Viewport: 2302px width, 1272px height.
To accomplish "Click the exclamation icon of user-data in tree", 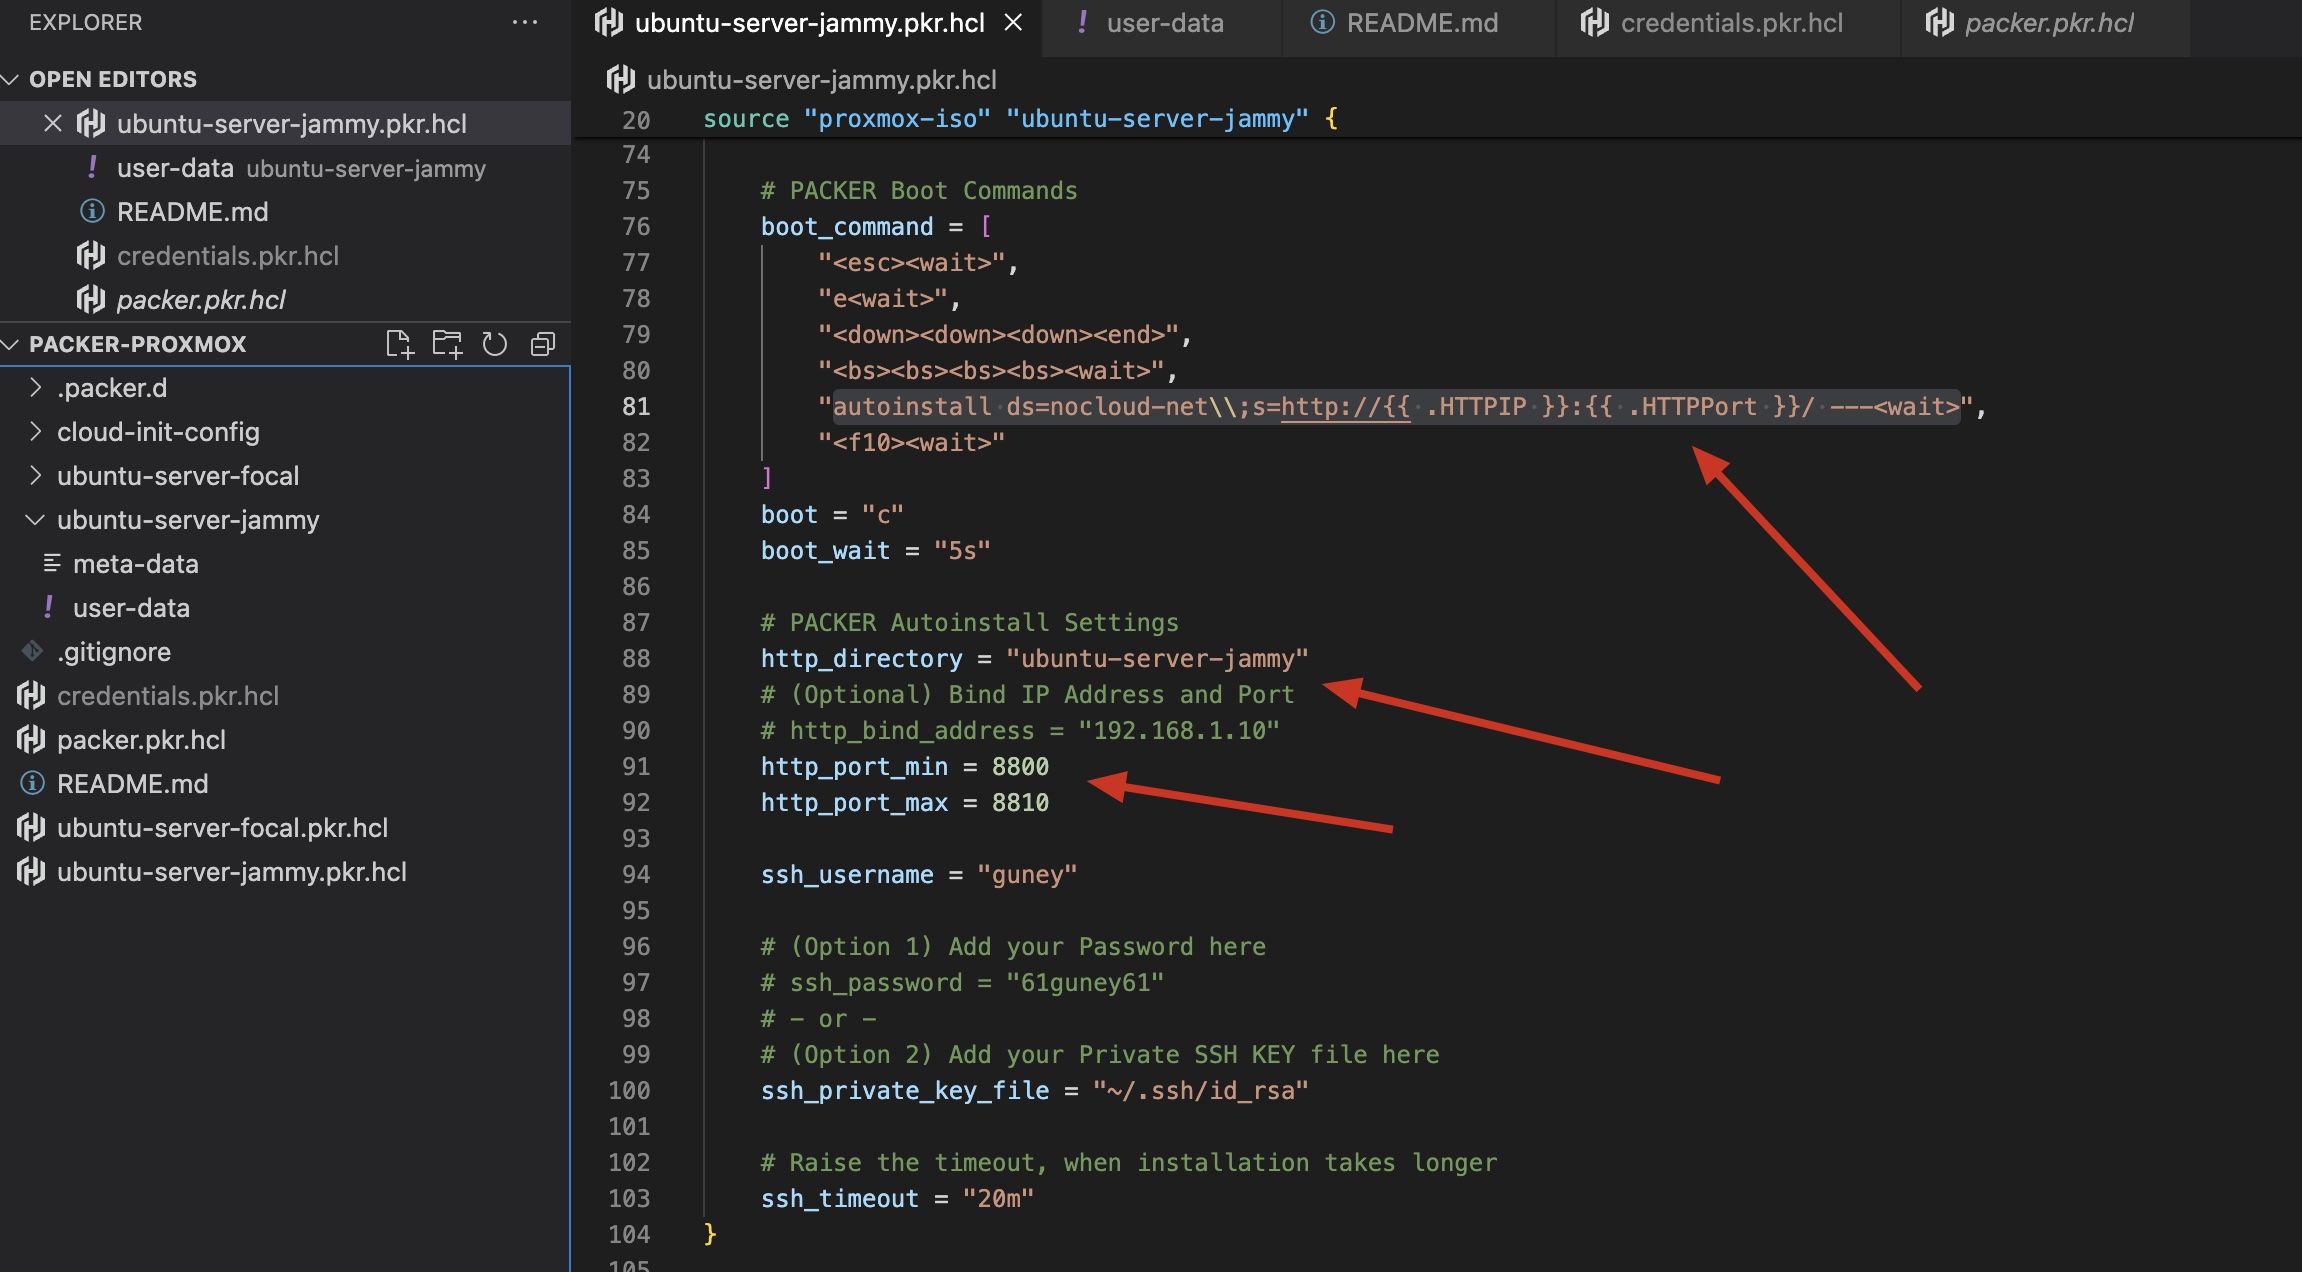I will [49, 607].
